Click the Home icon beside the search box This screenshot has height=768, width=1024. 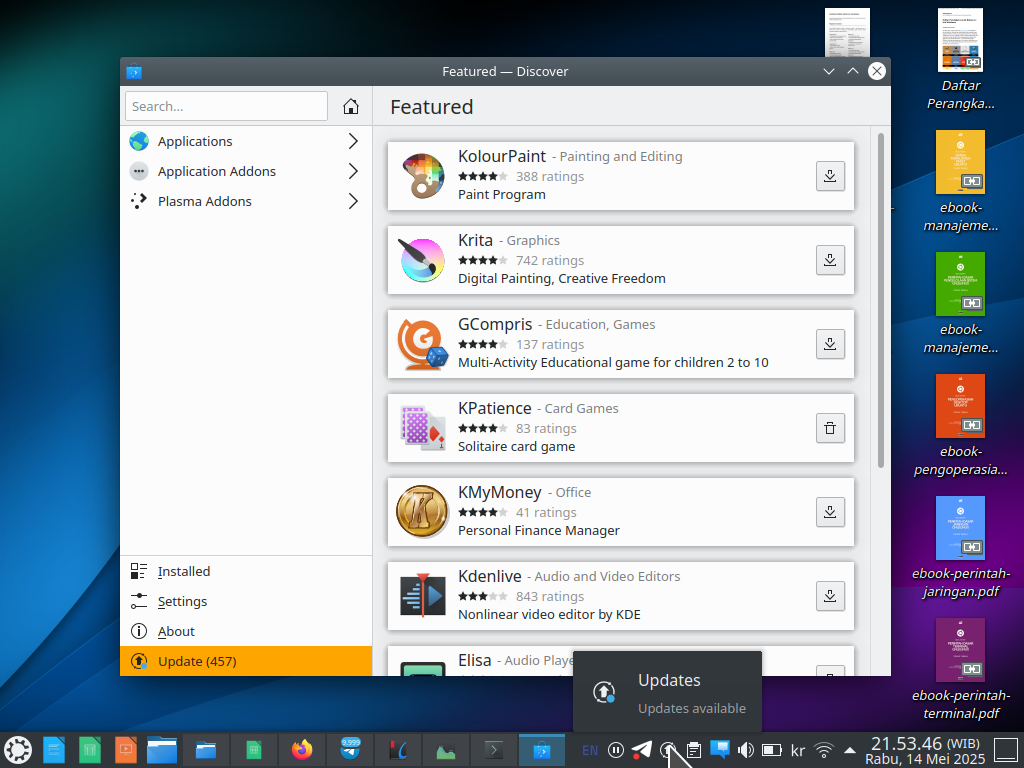[351, 106]
